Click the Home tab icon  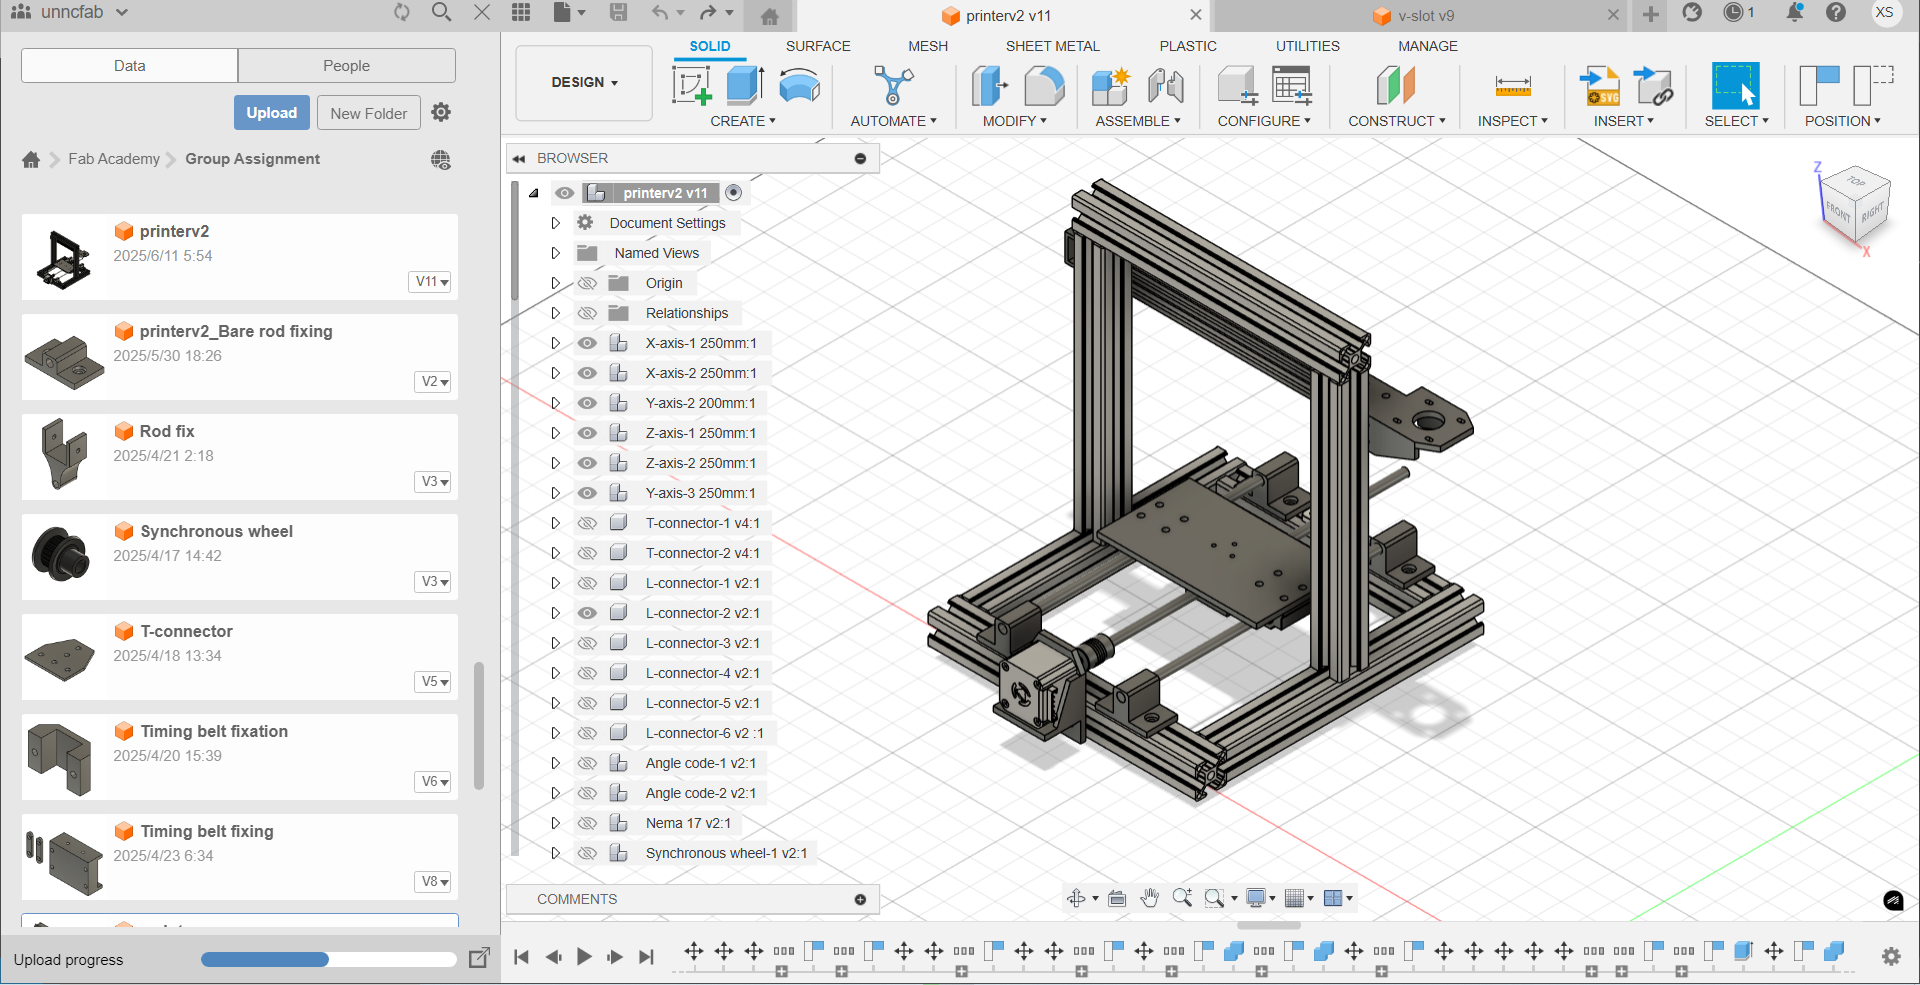(x=769, y=16)
